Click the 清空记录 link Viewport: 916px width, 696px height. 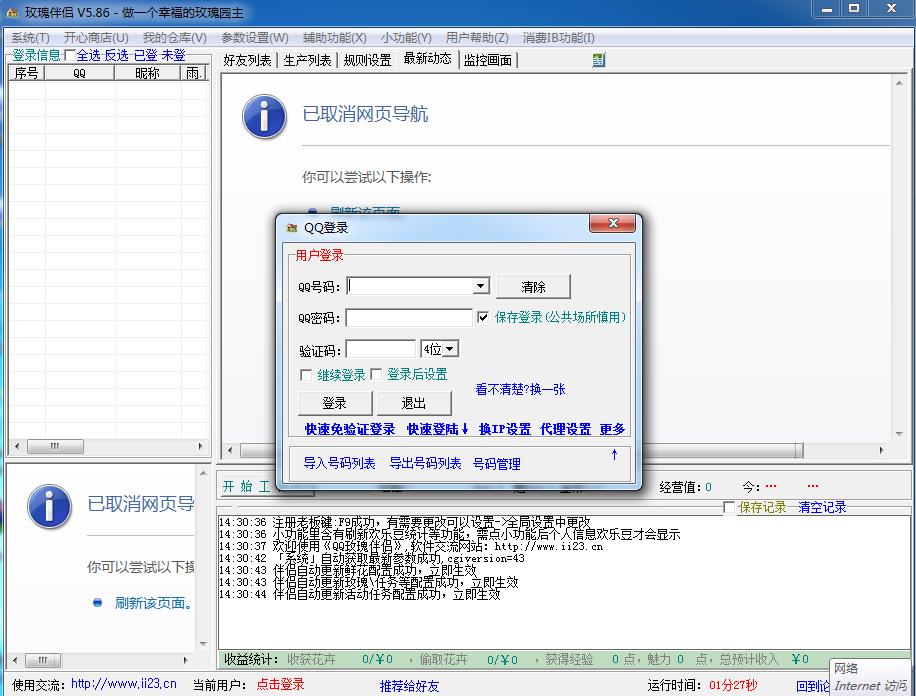coord(822,508)
